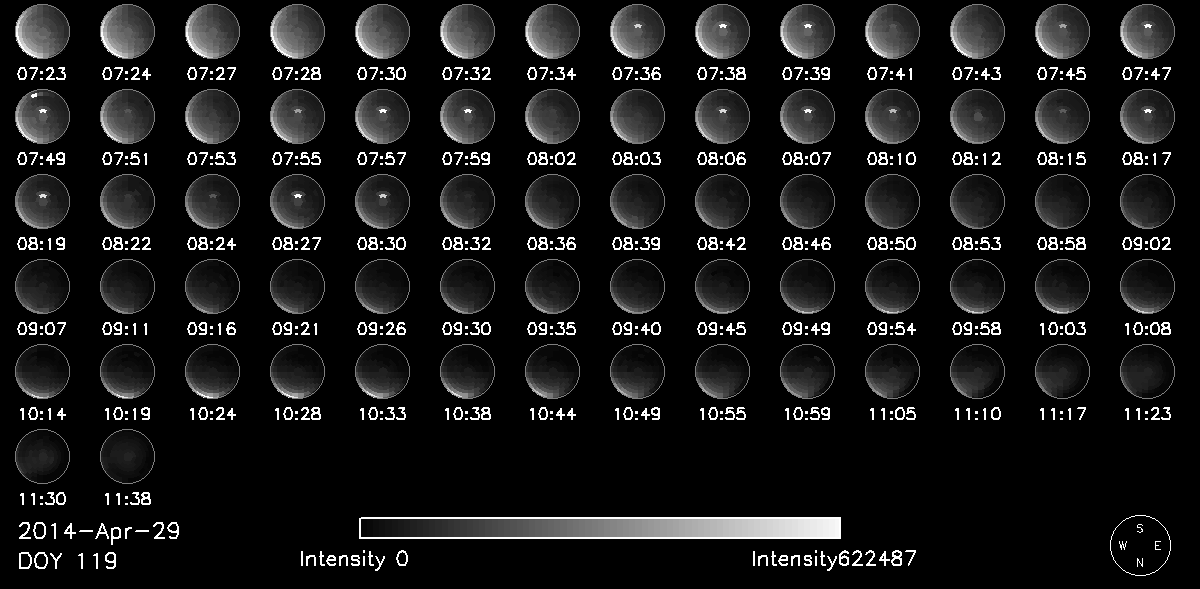Open the disk image at 08:17

(1148, 116)
